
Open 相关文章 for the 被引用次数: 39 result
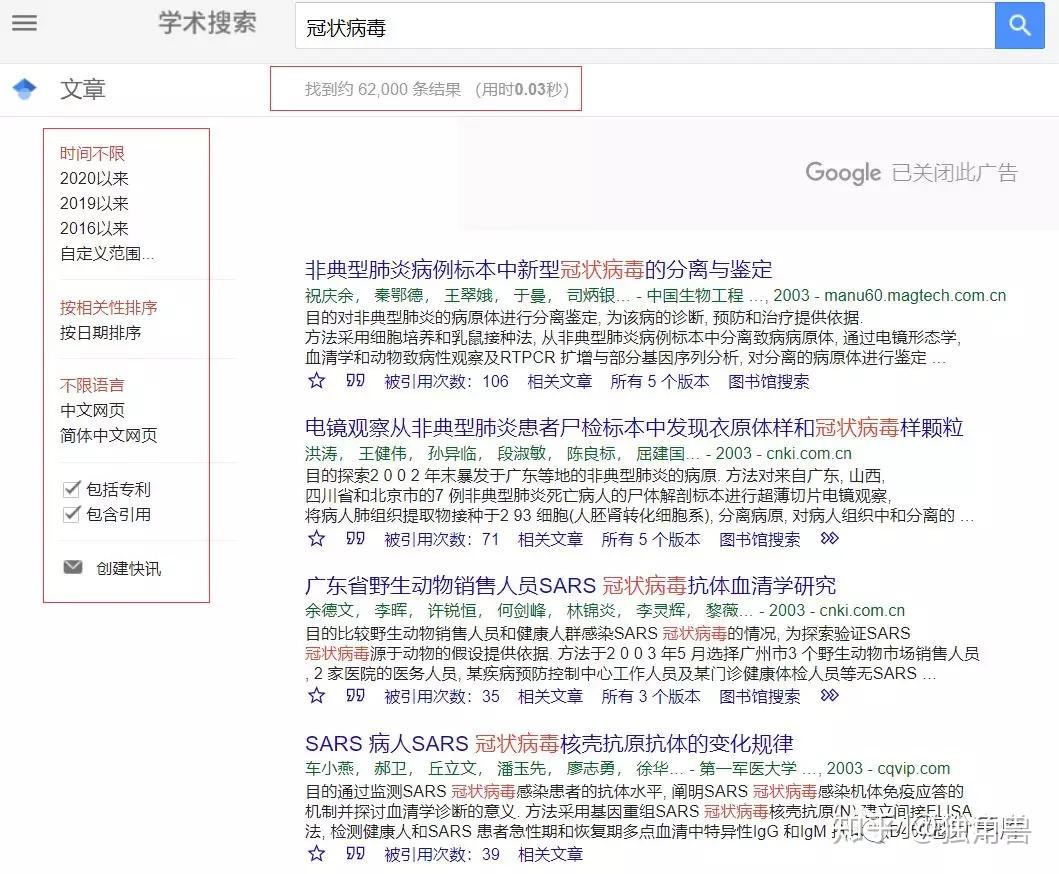tap(550, 854)
